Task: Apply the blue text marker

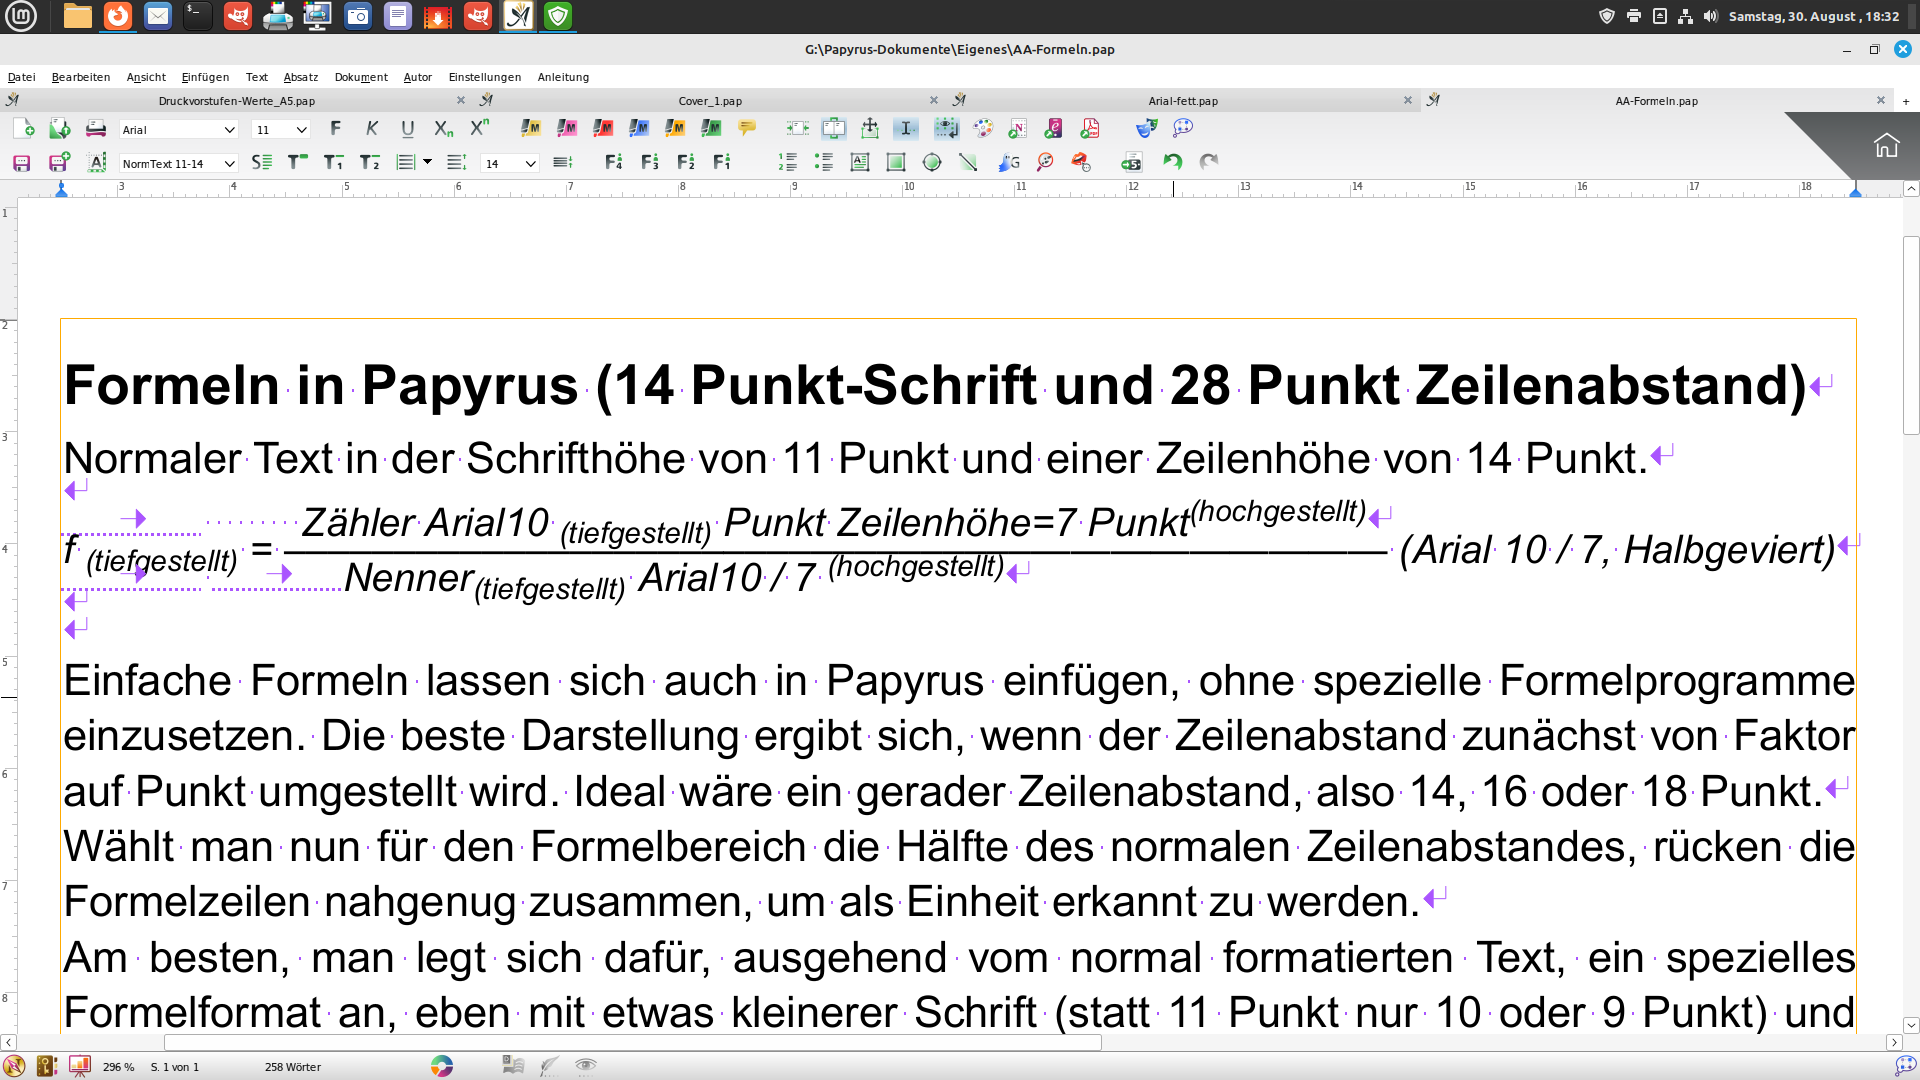Action: coord(639,128)
